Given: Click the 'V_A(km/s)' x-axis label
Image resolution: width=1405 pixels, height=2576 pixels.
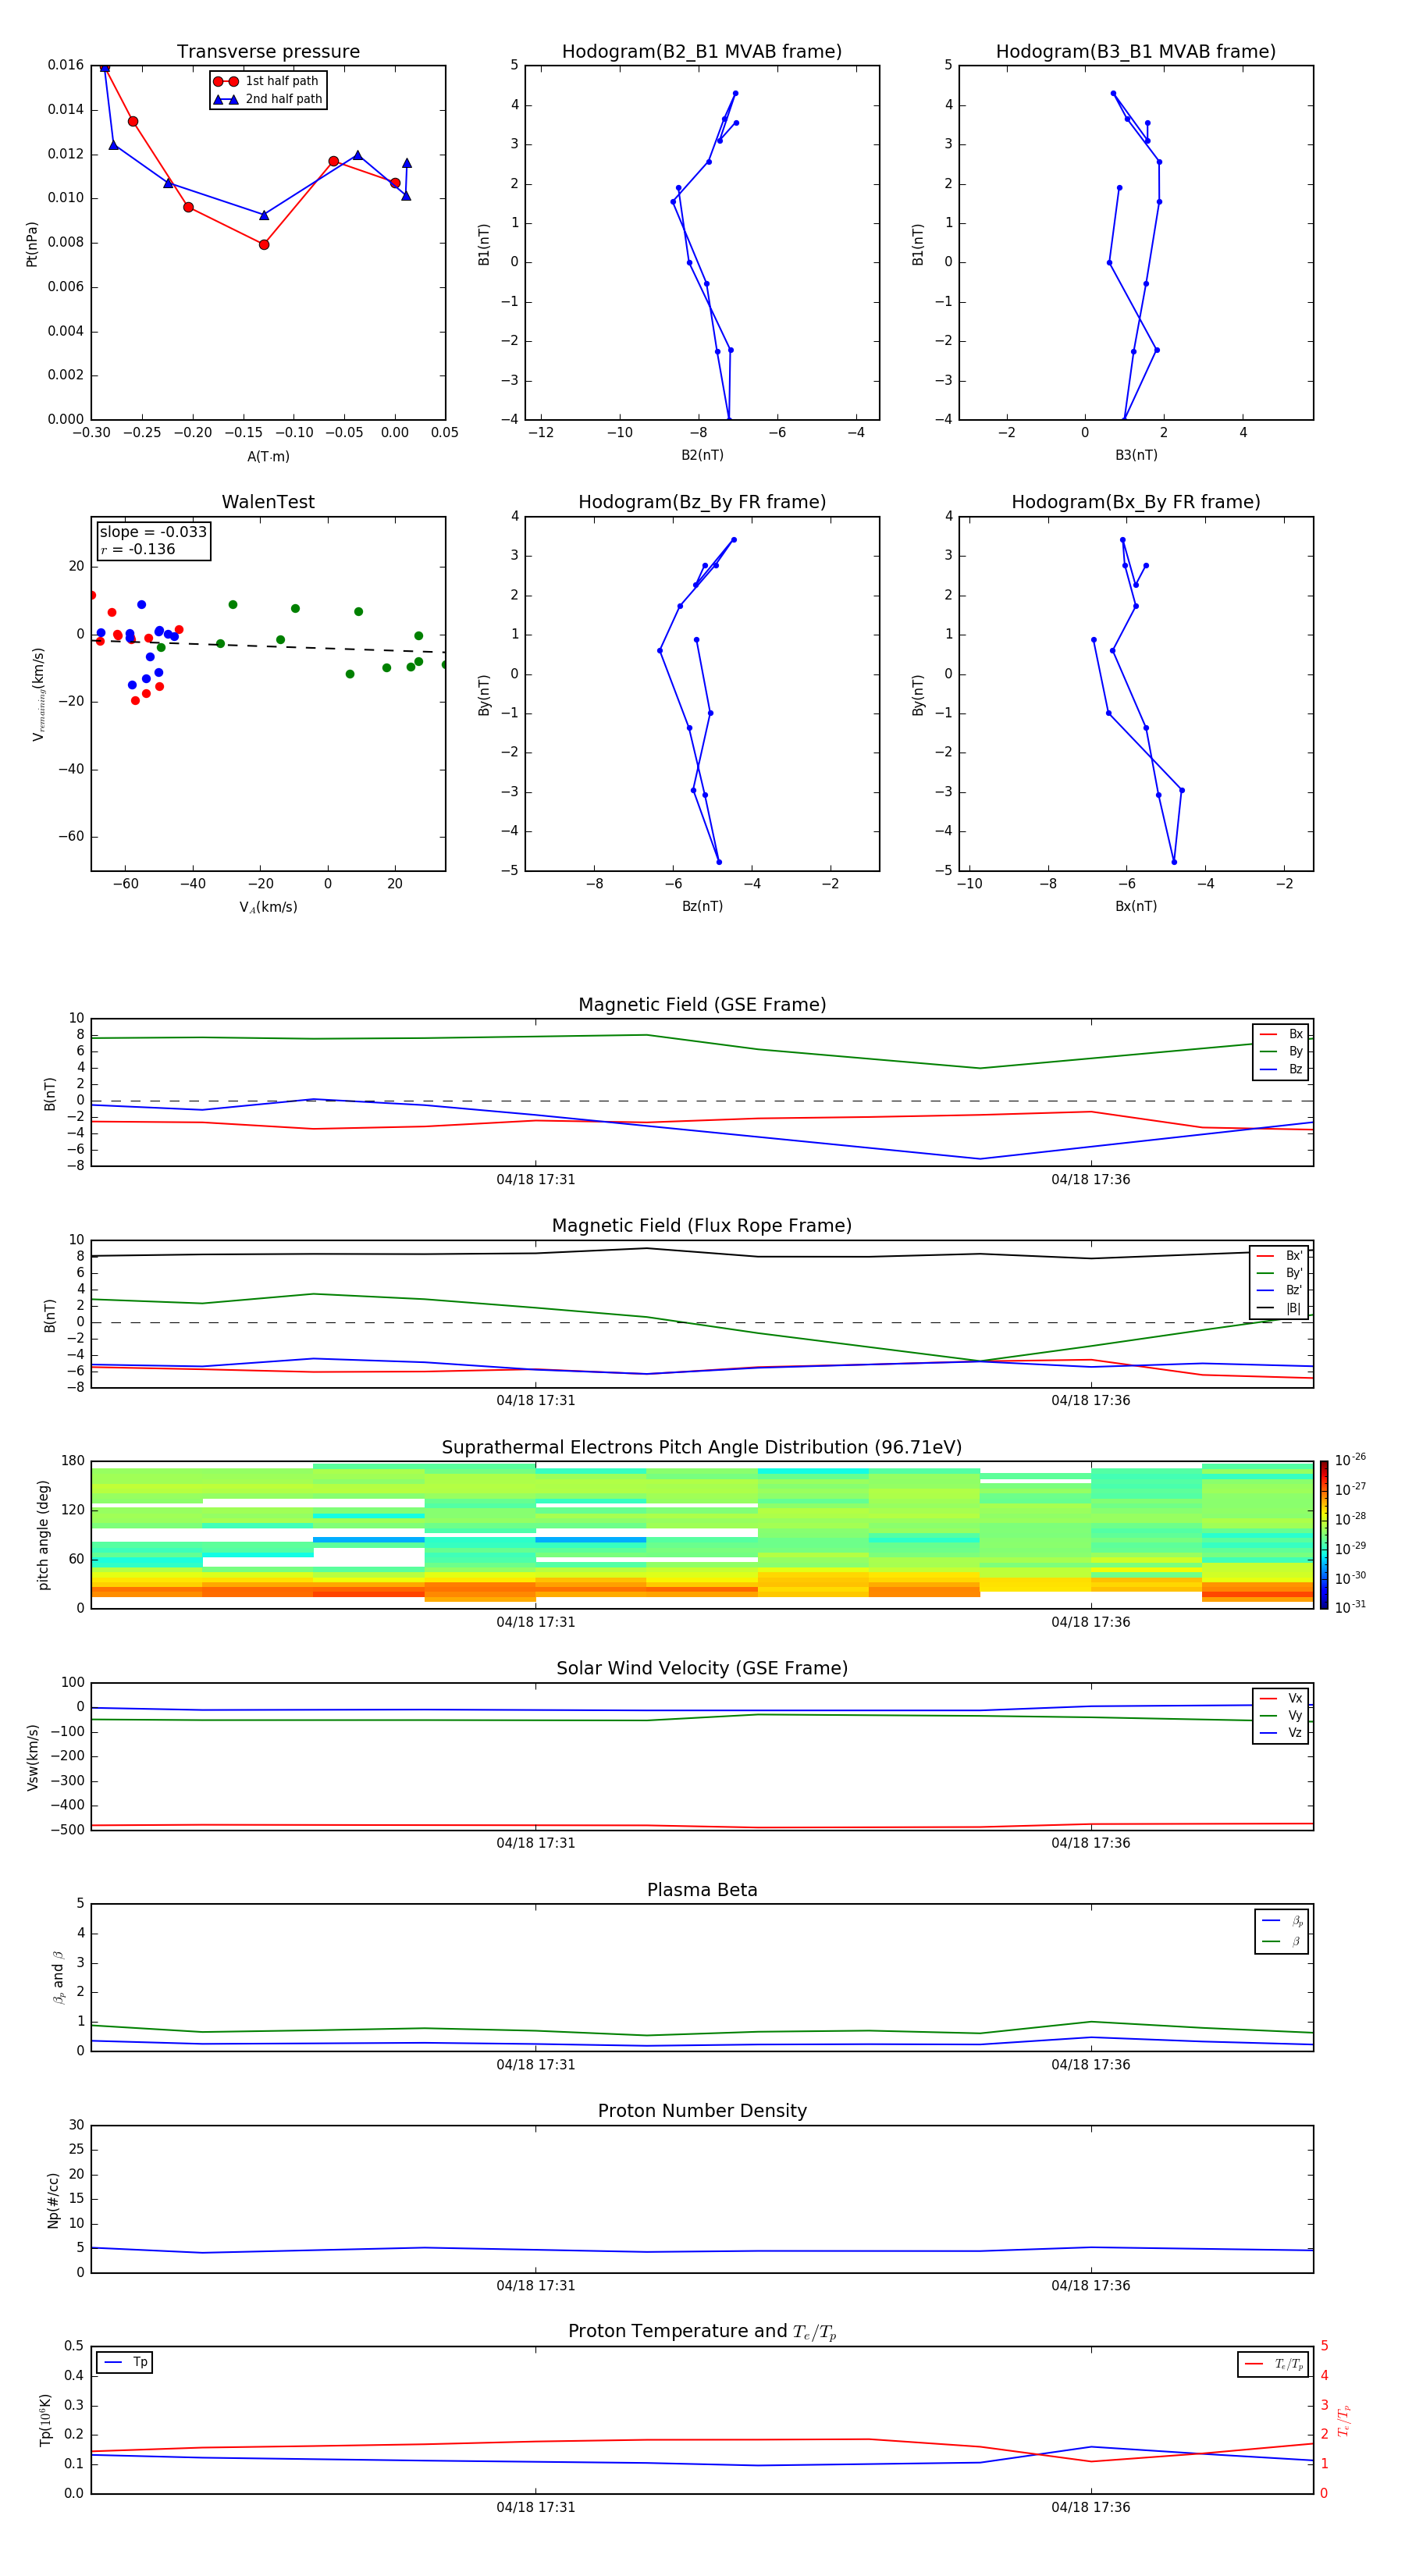Looking at the screenshot, I should pos(268,907).
